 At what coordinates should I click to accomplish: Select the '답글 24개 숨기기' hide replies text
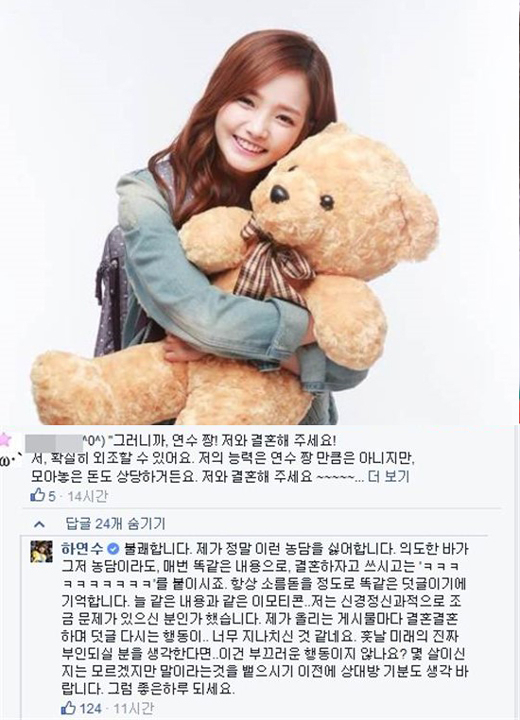coord(115,524)
